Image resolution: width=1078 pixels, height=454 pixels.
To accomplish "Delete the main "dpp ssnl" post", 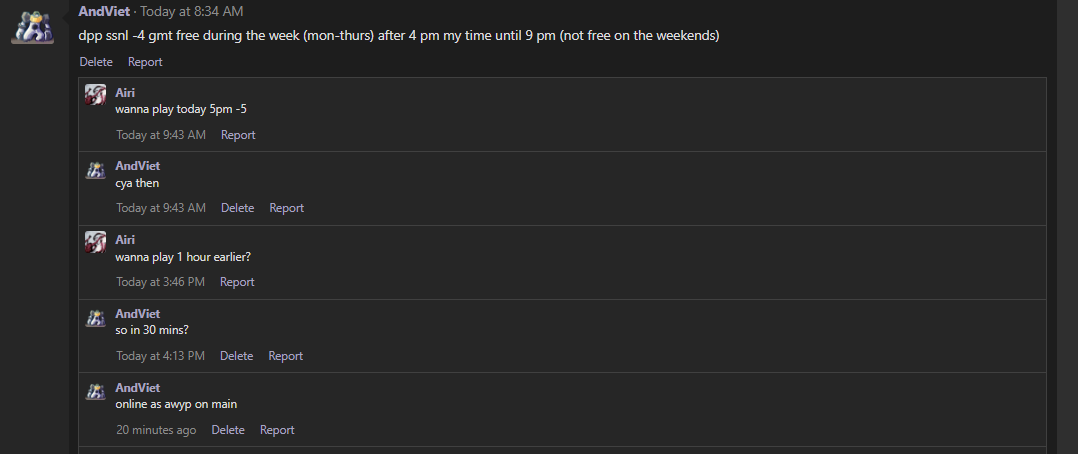I will click(96, 62).
